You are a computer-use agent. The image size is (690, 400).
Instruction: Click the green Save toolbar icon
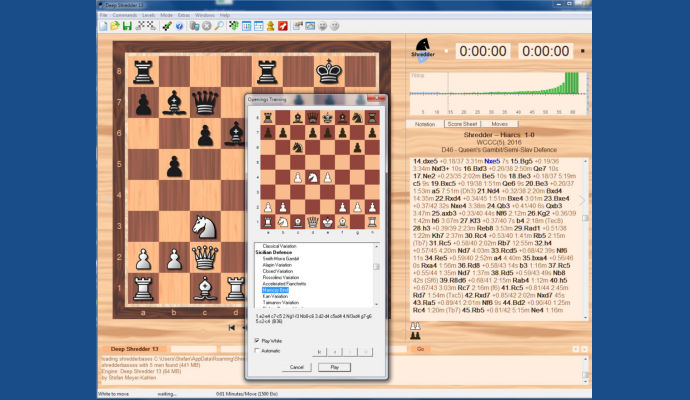(x=127, y=26)
